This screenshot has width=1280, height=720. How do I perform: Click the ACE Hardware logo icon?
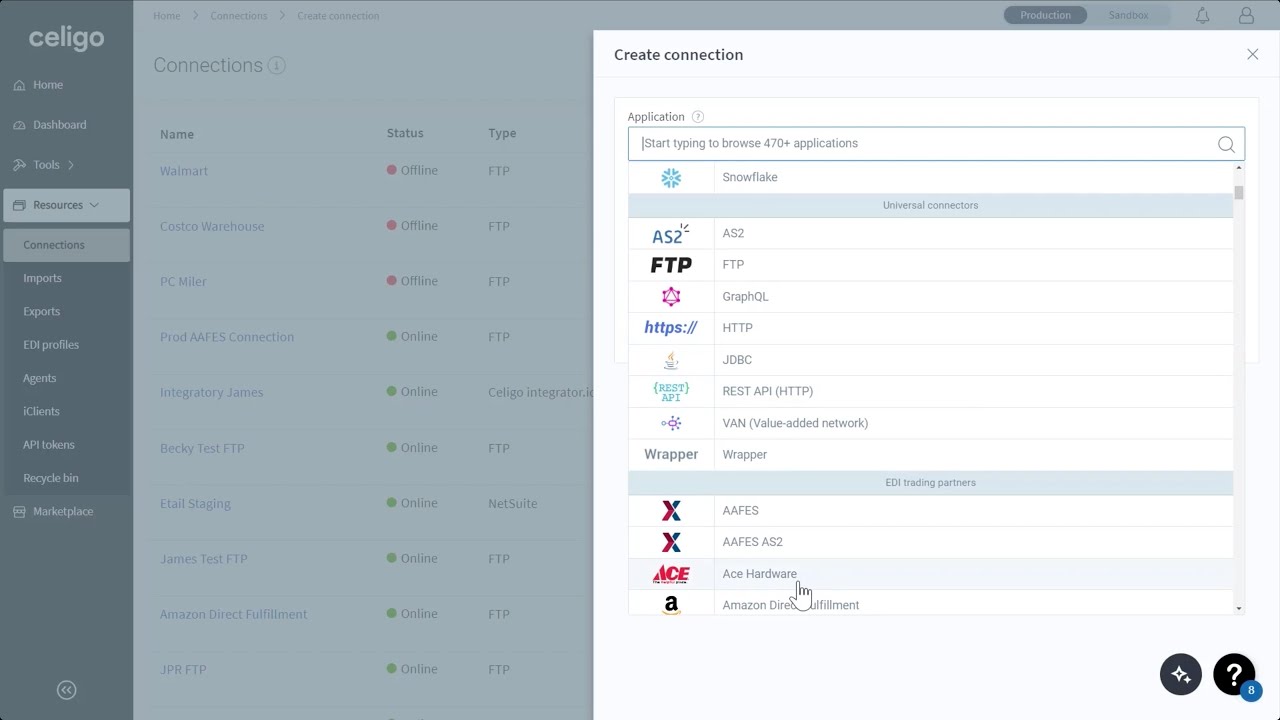pyautogui.click(x=671, y=574)
